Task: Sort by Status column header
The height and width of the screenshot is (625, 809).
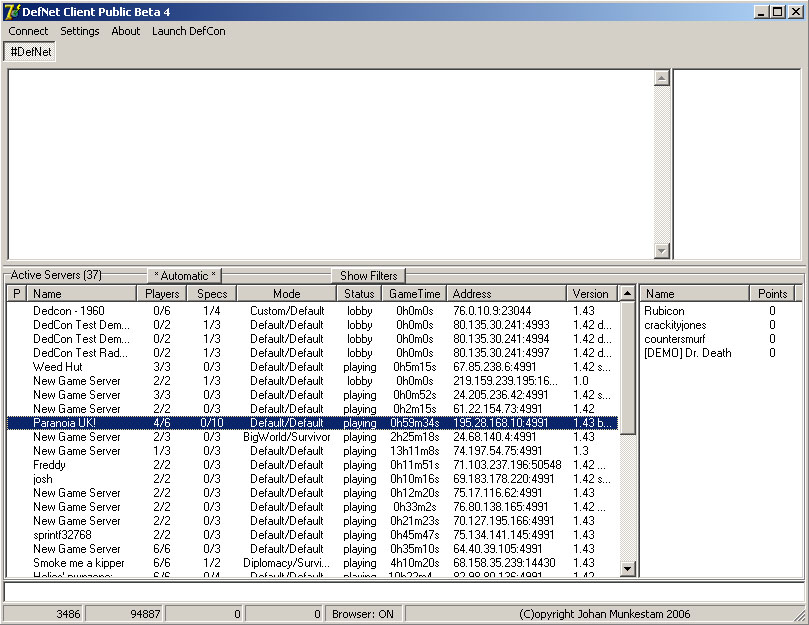Action: [359, 294]
